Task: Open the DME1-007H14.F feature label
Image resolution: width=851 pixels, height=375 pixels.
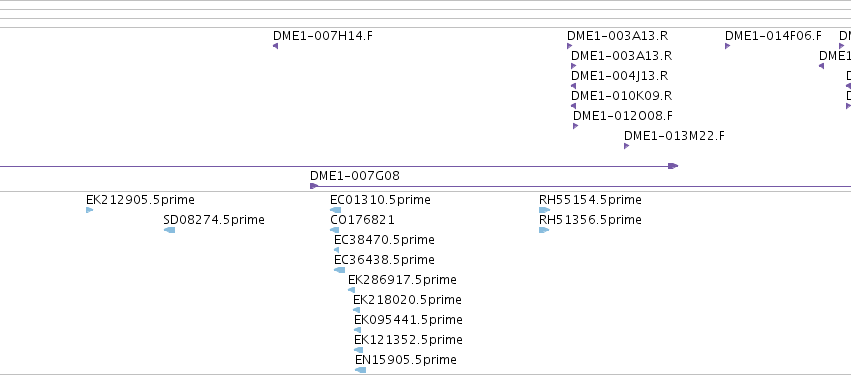Action: point(323,36)
